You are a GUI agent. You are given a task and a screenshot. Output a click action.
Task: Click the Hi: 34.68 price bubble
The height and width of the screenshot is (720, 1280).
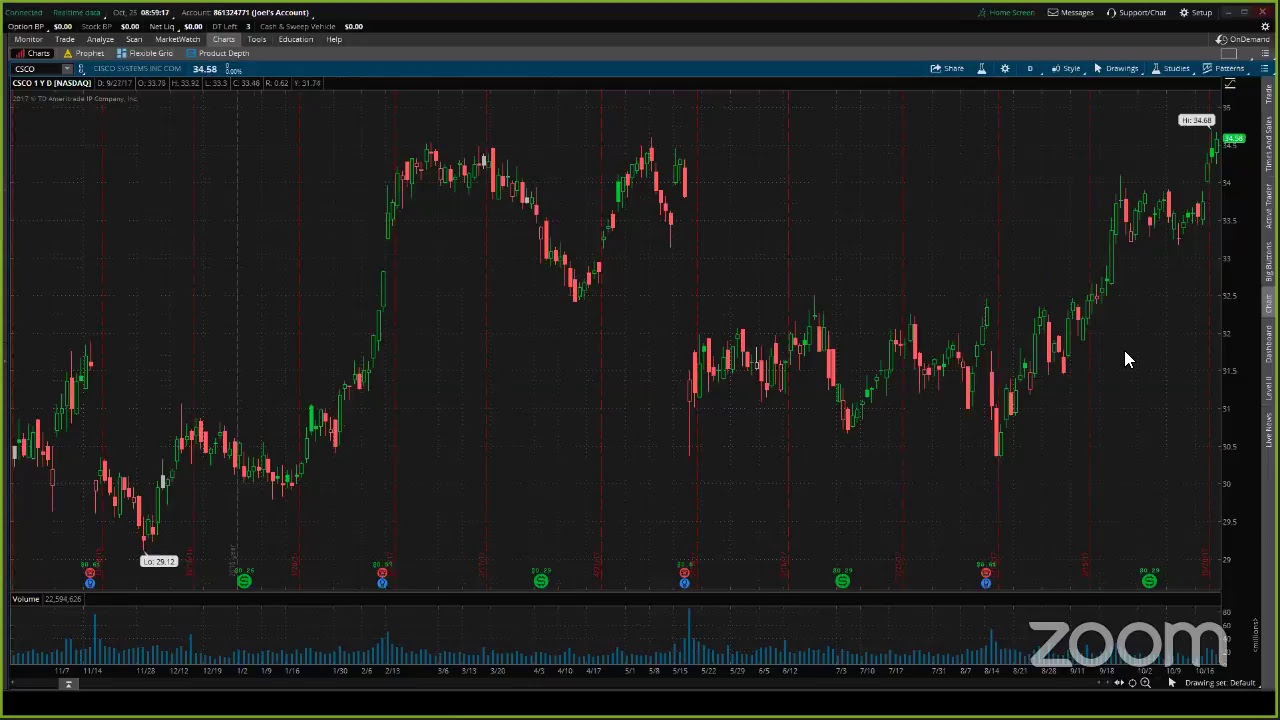(x=1196, y=121)
